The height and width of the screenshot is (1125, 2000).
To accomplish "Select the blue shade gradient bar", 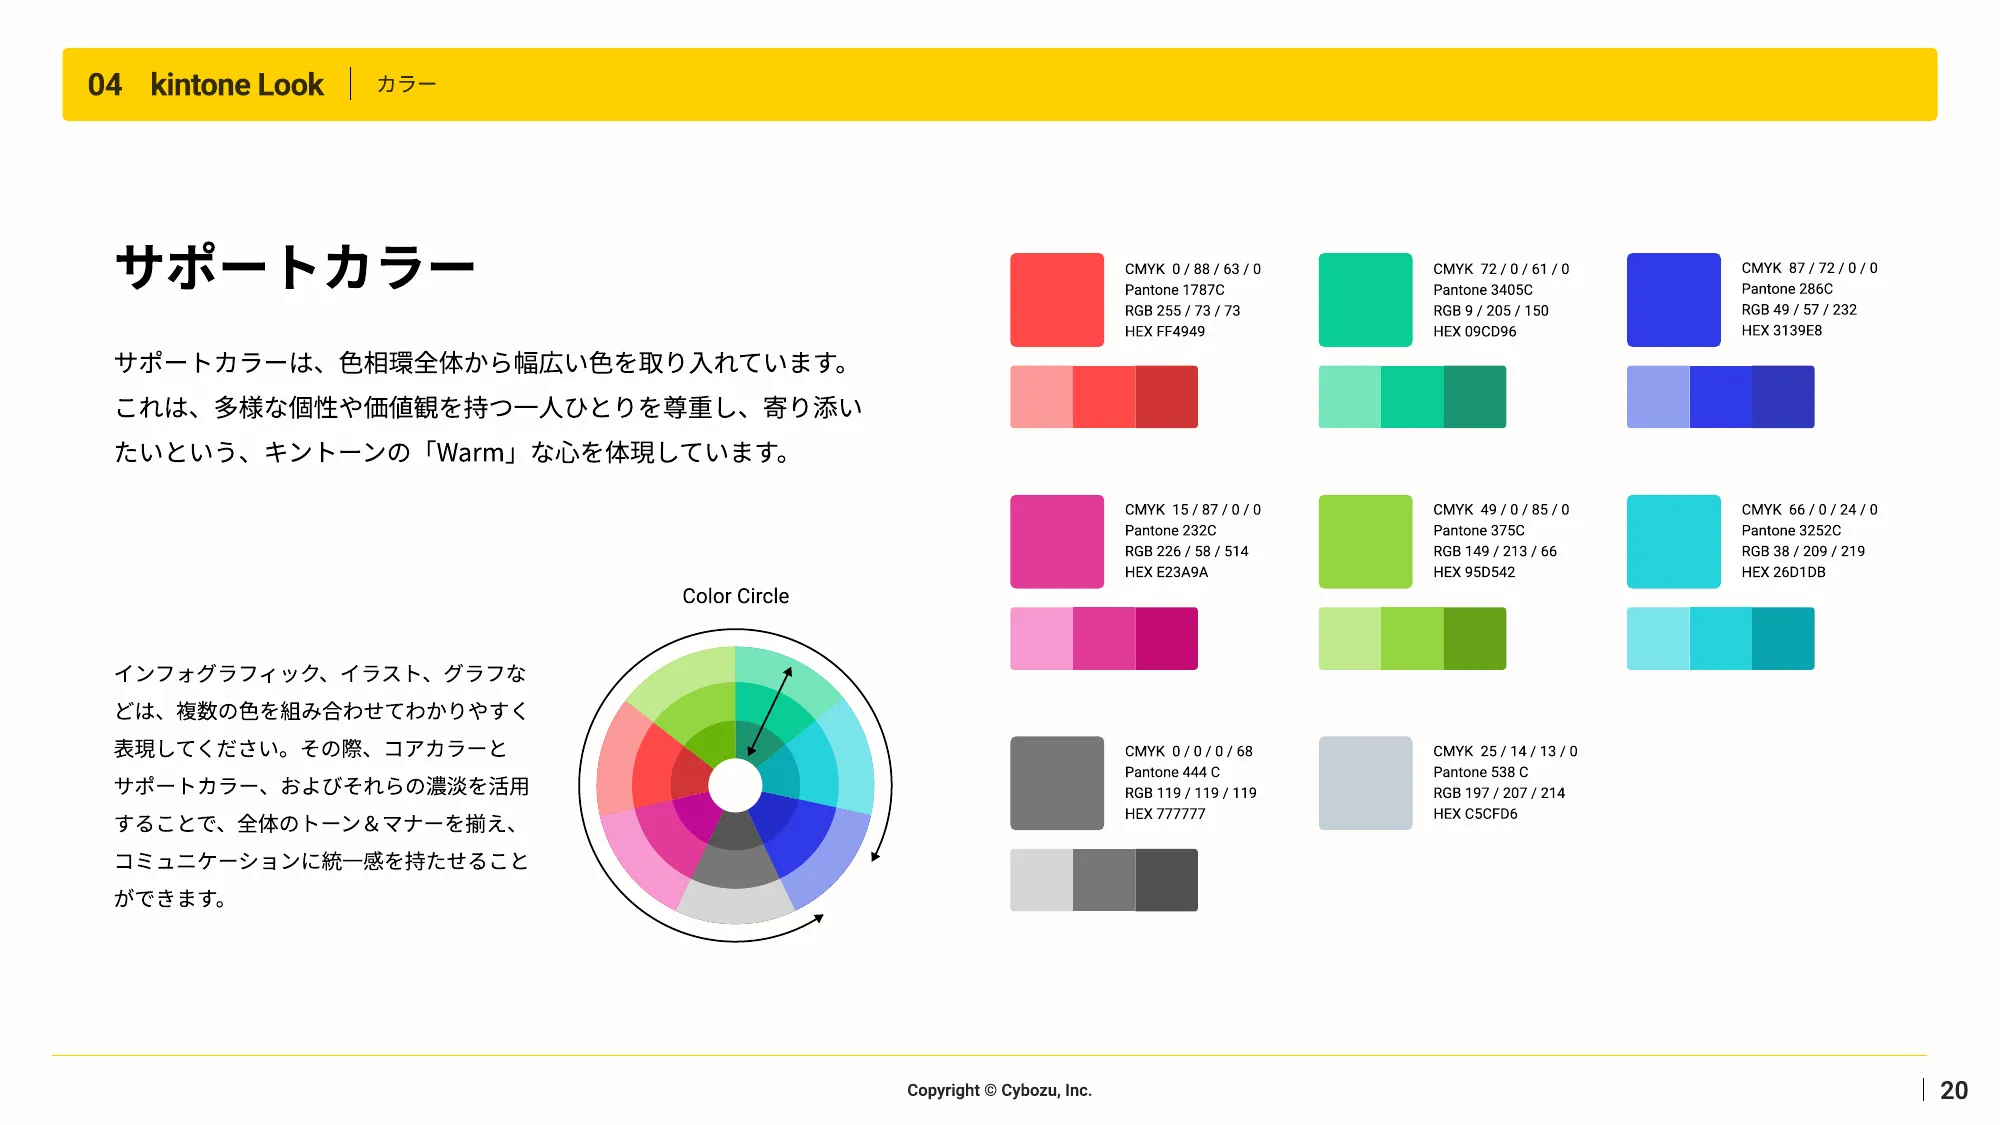I will [1720, 397].
